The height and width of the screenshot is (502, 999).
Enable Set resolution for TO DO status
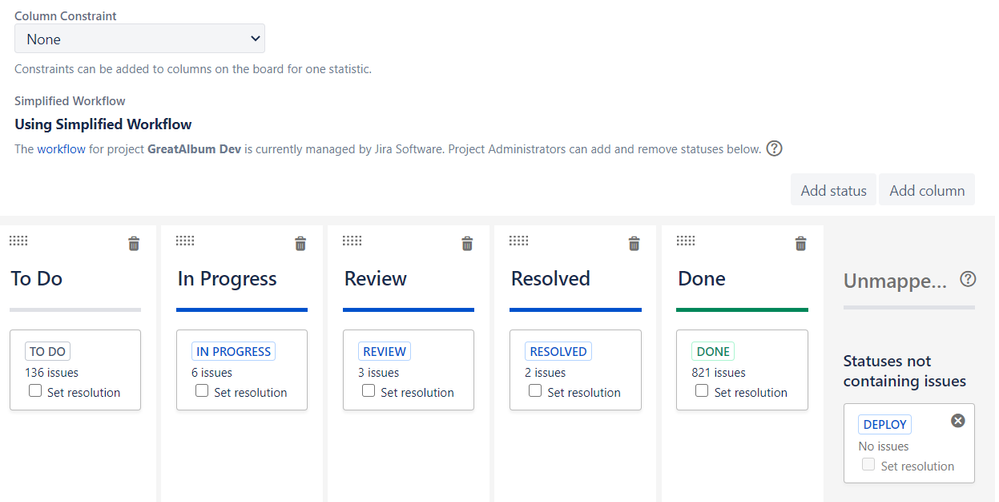coord(36,391)
